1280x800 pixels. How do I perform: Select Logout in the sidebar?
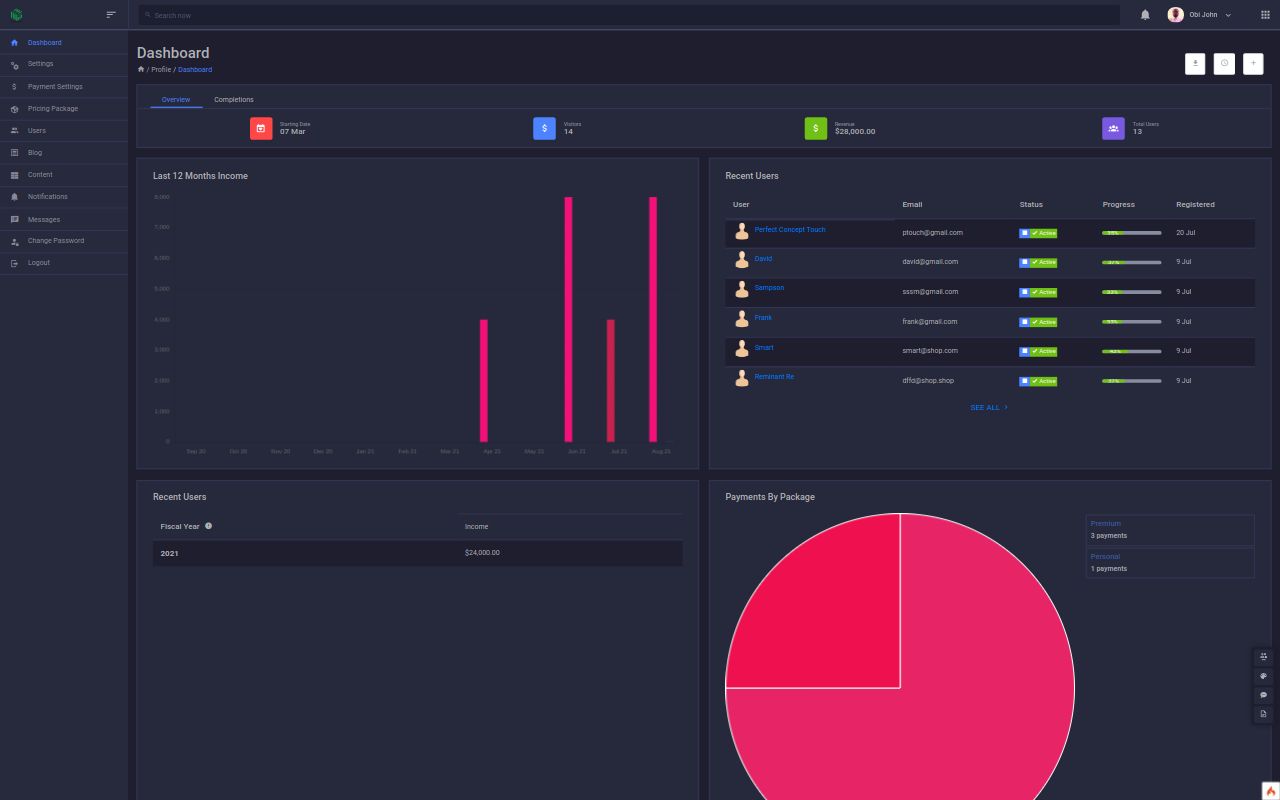pyautogui.click(x=64, y=263)
